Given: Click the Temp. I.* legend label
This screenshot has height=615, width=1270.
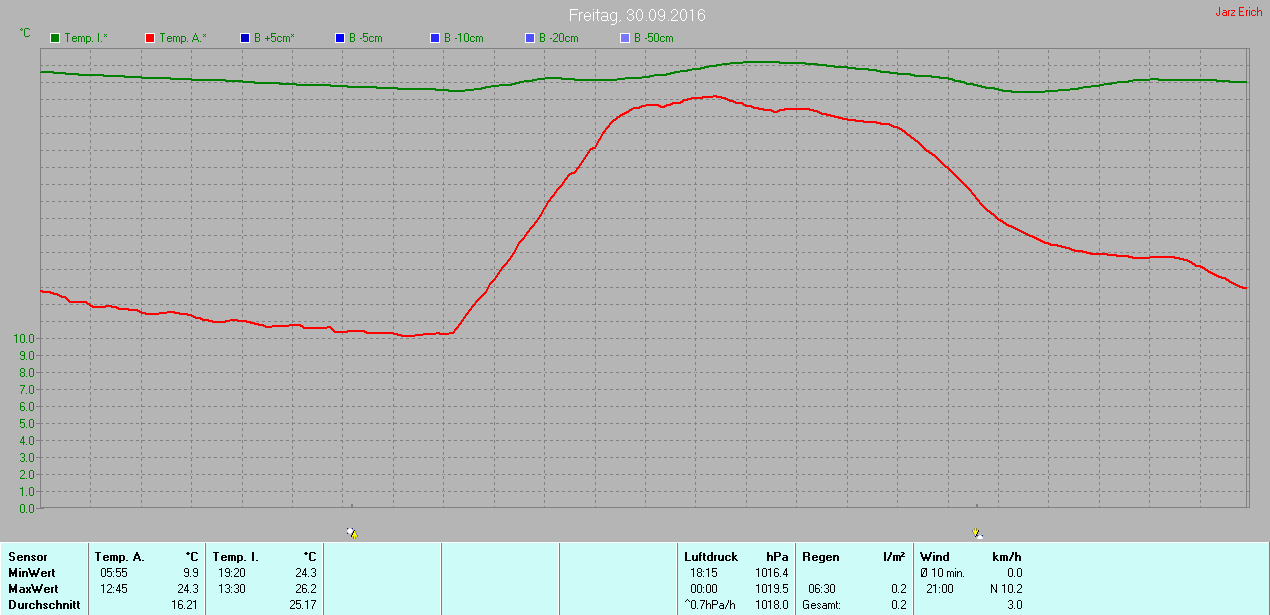Looking at the screenshot, I should point(86,38).
